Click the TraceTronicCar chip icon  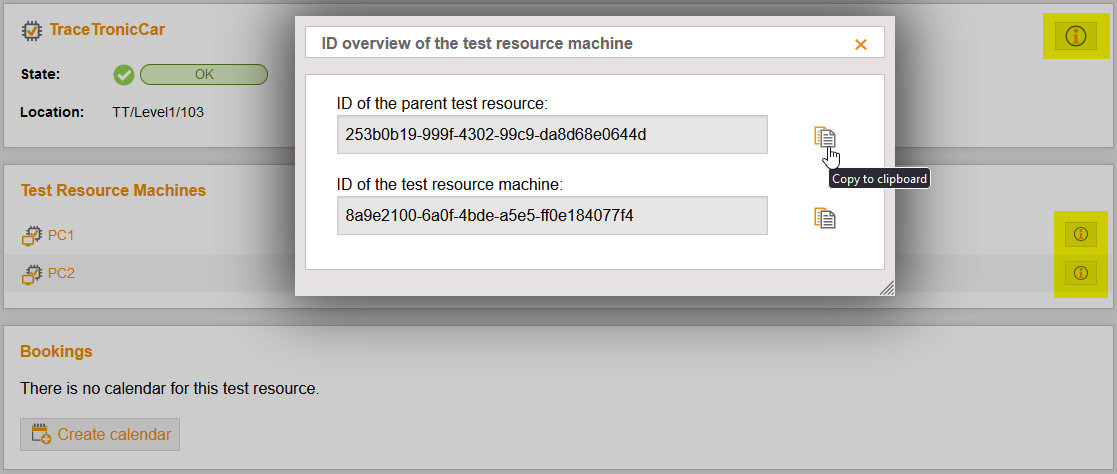point(31,31)
